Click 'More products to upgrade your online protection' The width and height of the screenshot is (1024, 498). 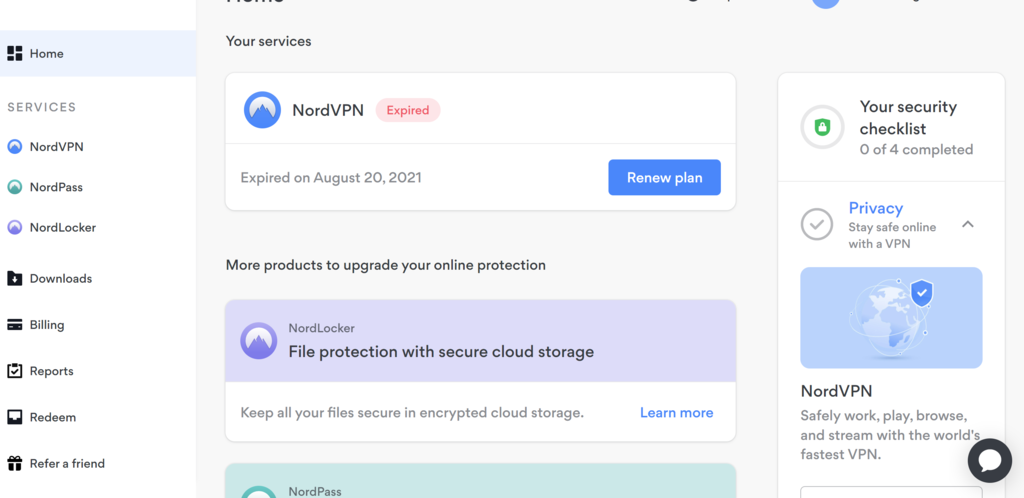385,265
